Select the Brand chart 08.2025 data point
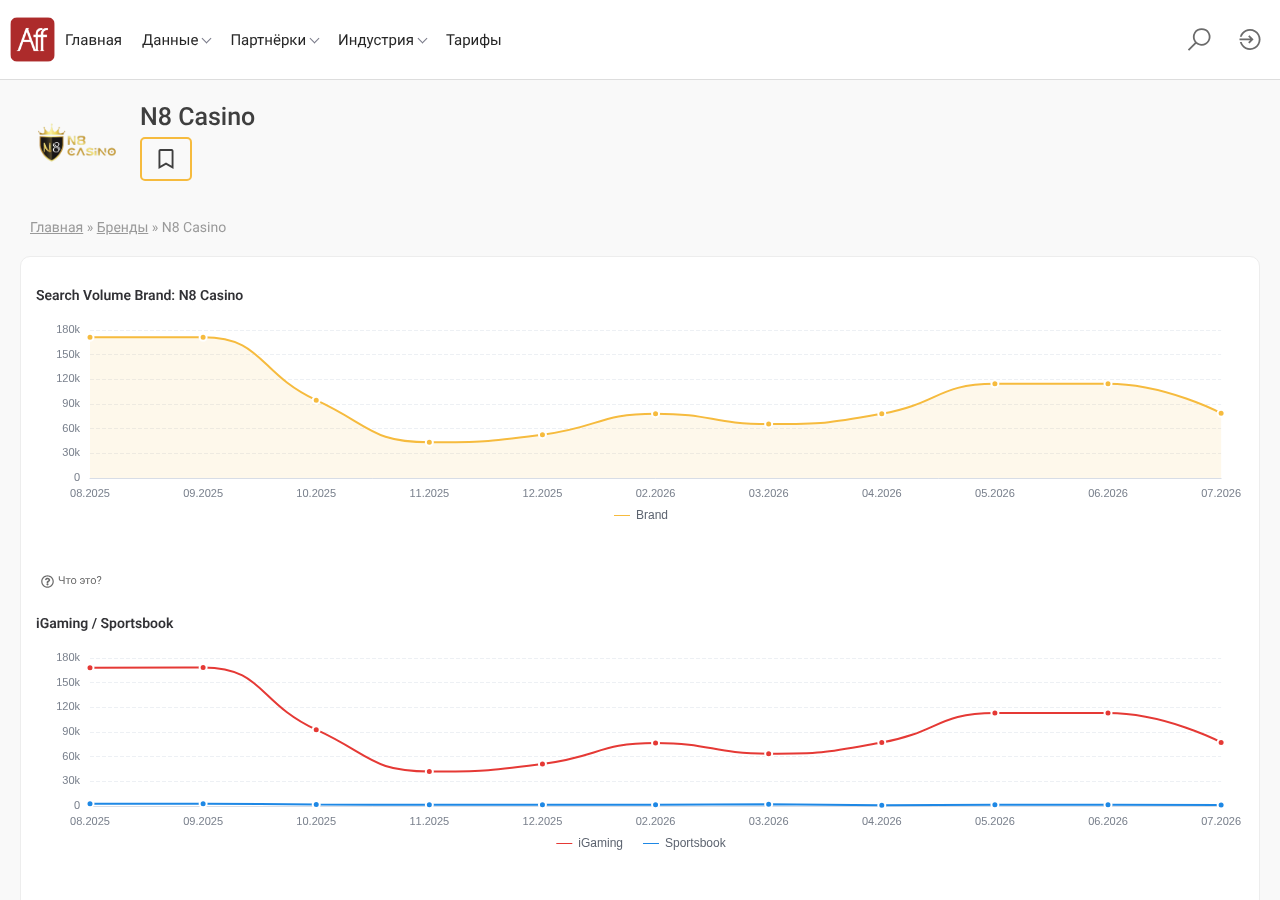The image size is (1280, 900). click(90, 337)
